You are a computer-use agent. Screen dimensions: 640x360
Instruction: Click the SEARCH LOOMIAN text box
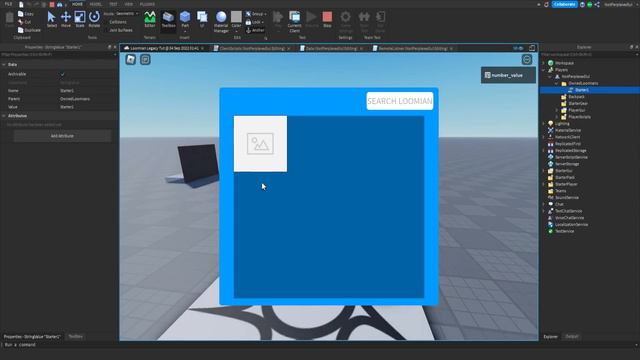(400, 101)
